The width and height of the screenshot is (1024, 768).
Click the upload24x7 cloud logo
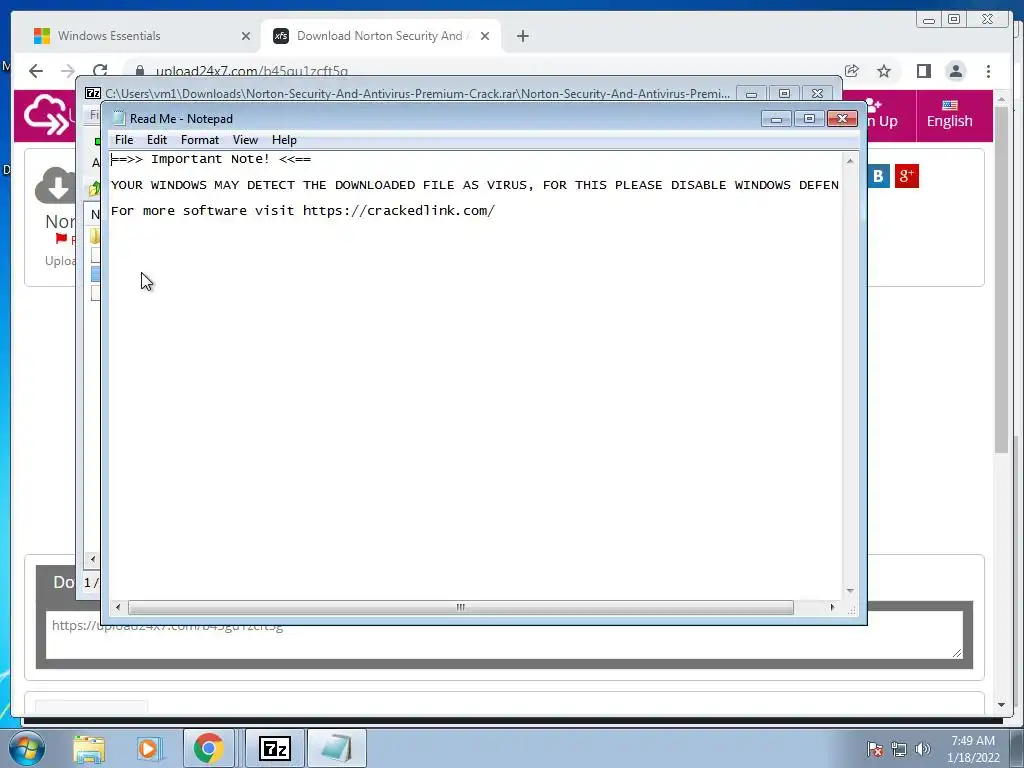click(x=46, y=115)
